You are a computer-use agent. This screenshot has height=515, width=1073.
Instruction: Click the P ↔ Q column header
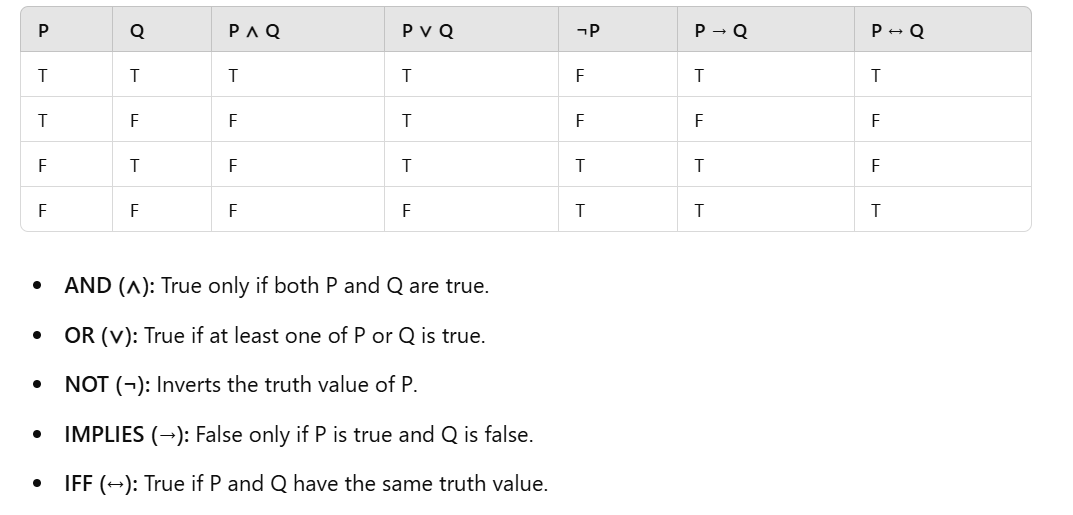[897, 31]
